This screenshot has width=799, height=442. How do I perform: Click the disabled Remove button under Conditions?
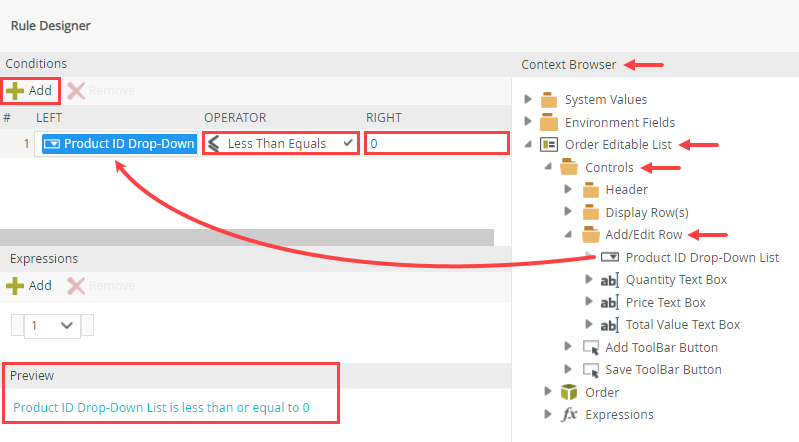click(x=101, y=91)
